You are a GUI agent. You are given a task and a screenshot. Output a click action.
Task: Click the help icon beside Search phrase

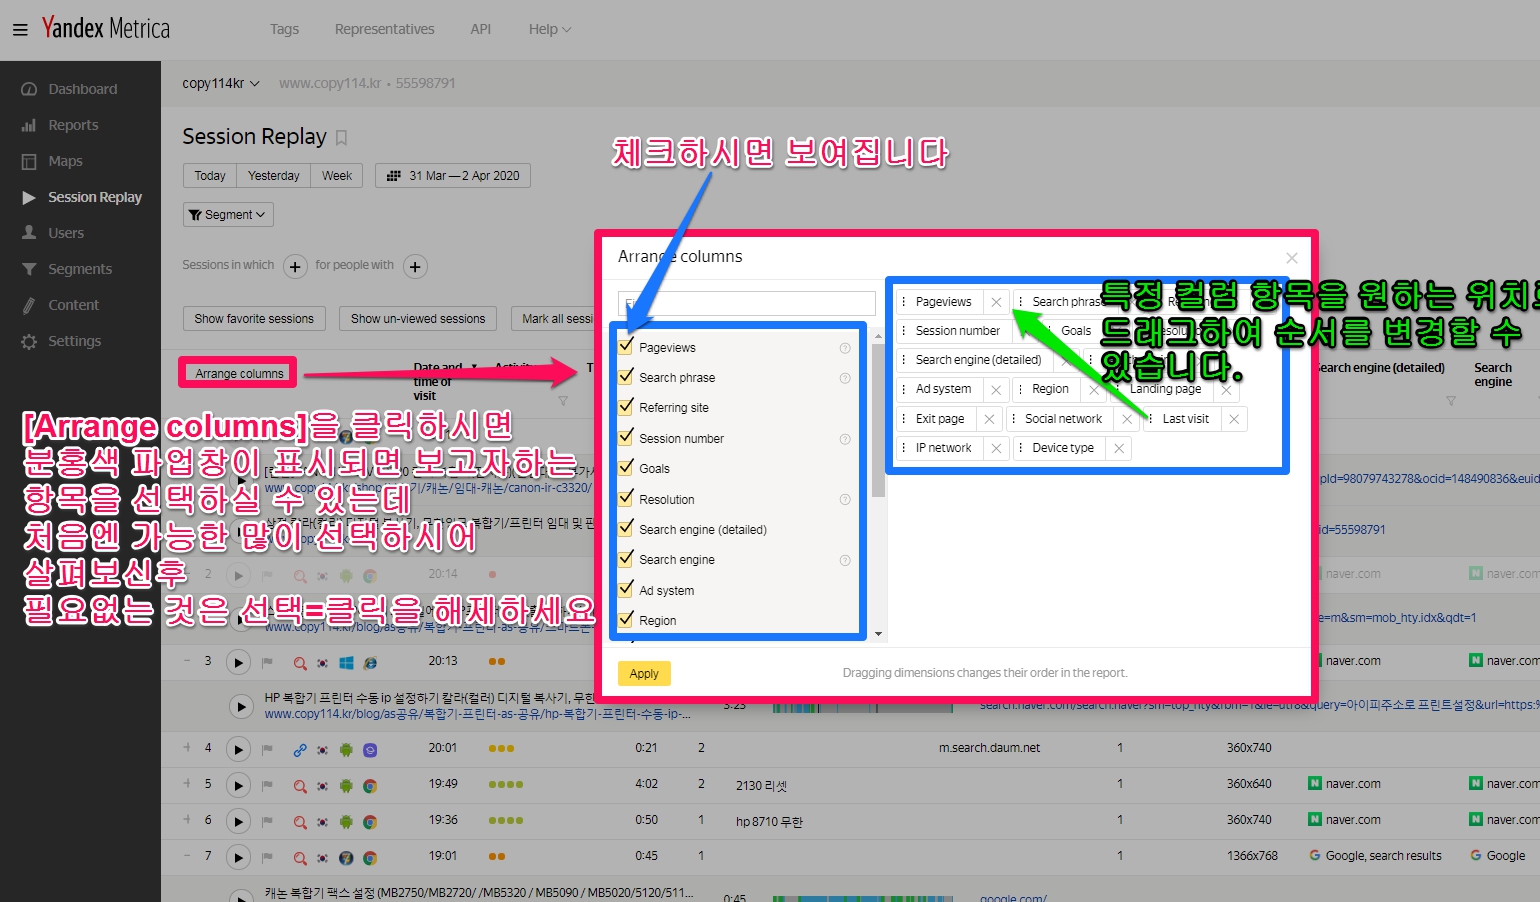click(845, 378)
